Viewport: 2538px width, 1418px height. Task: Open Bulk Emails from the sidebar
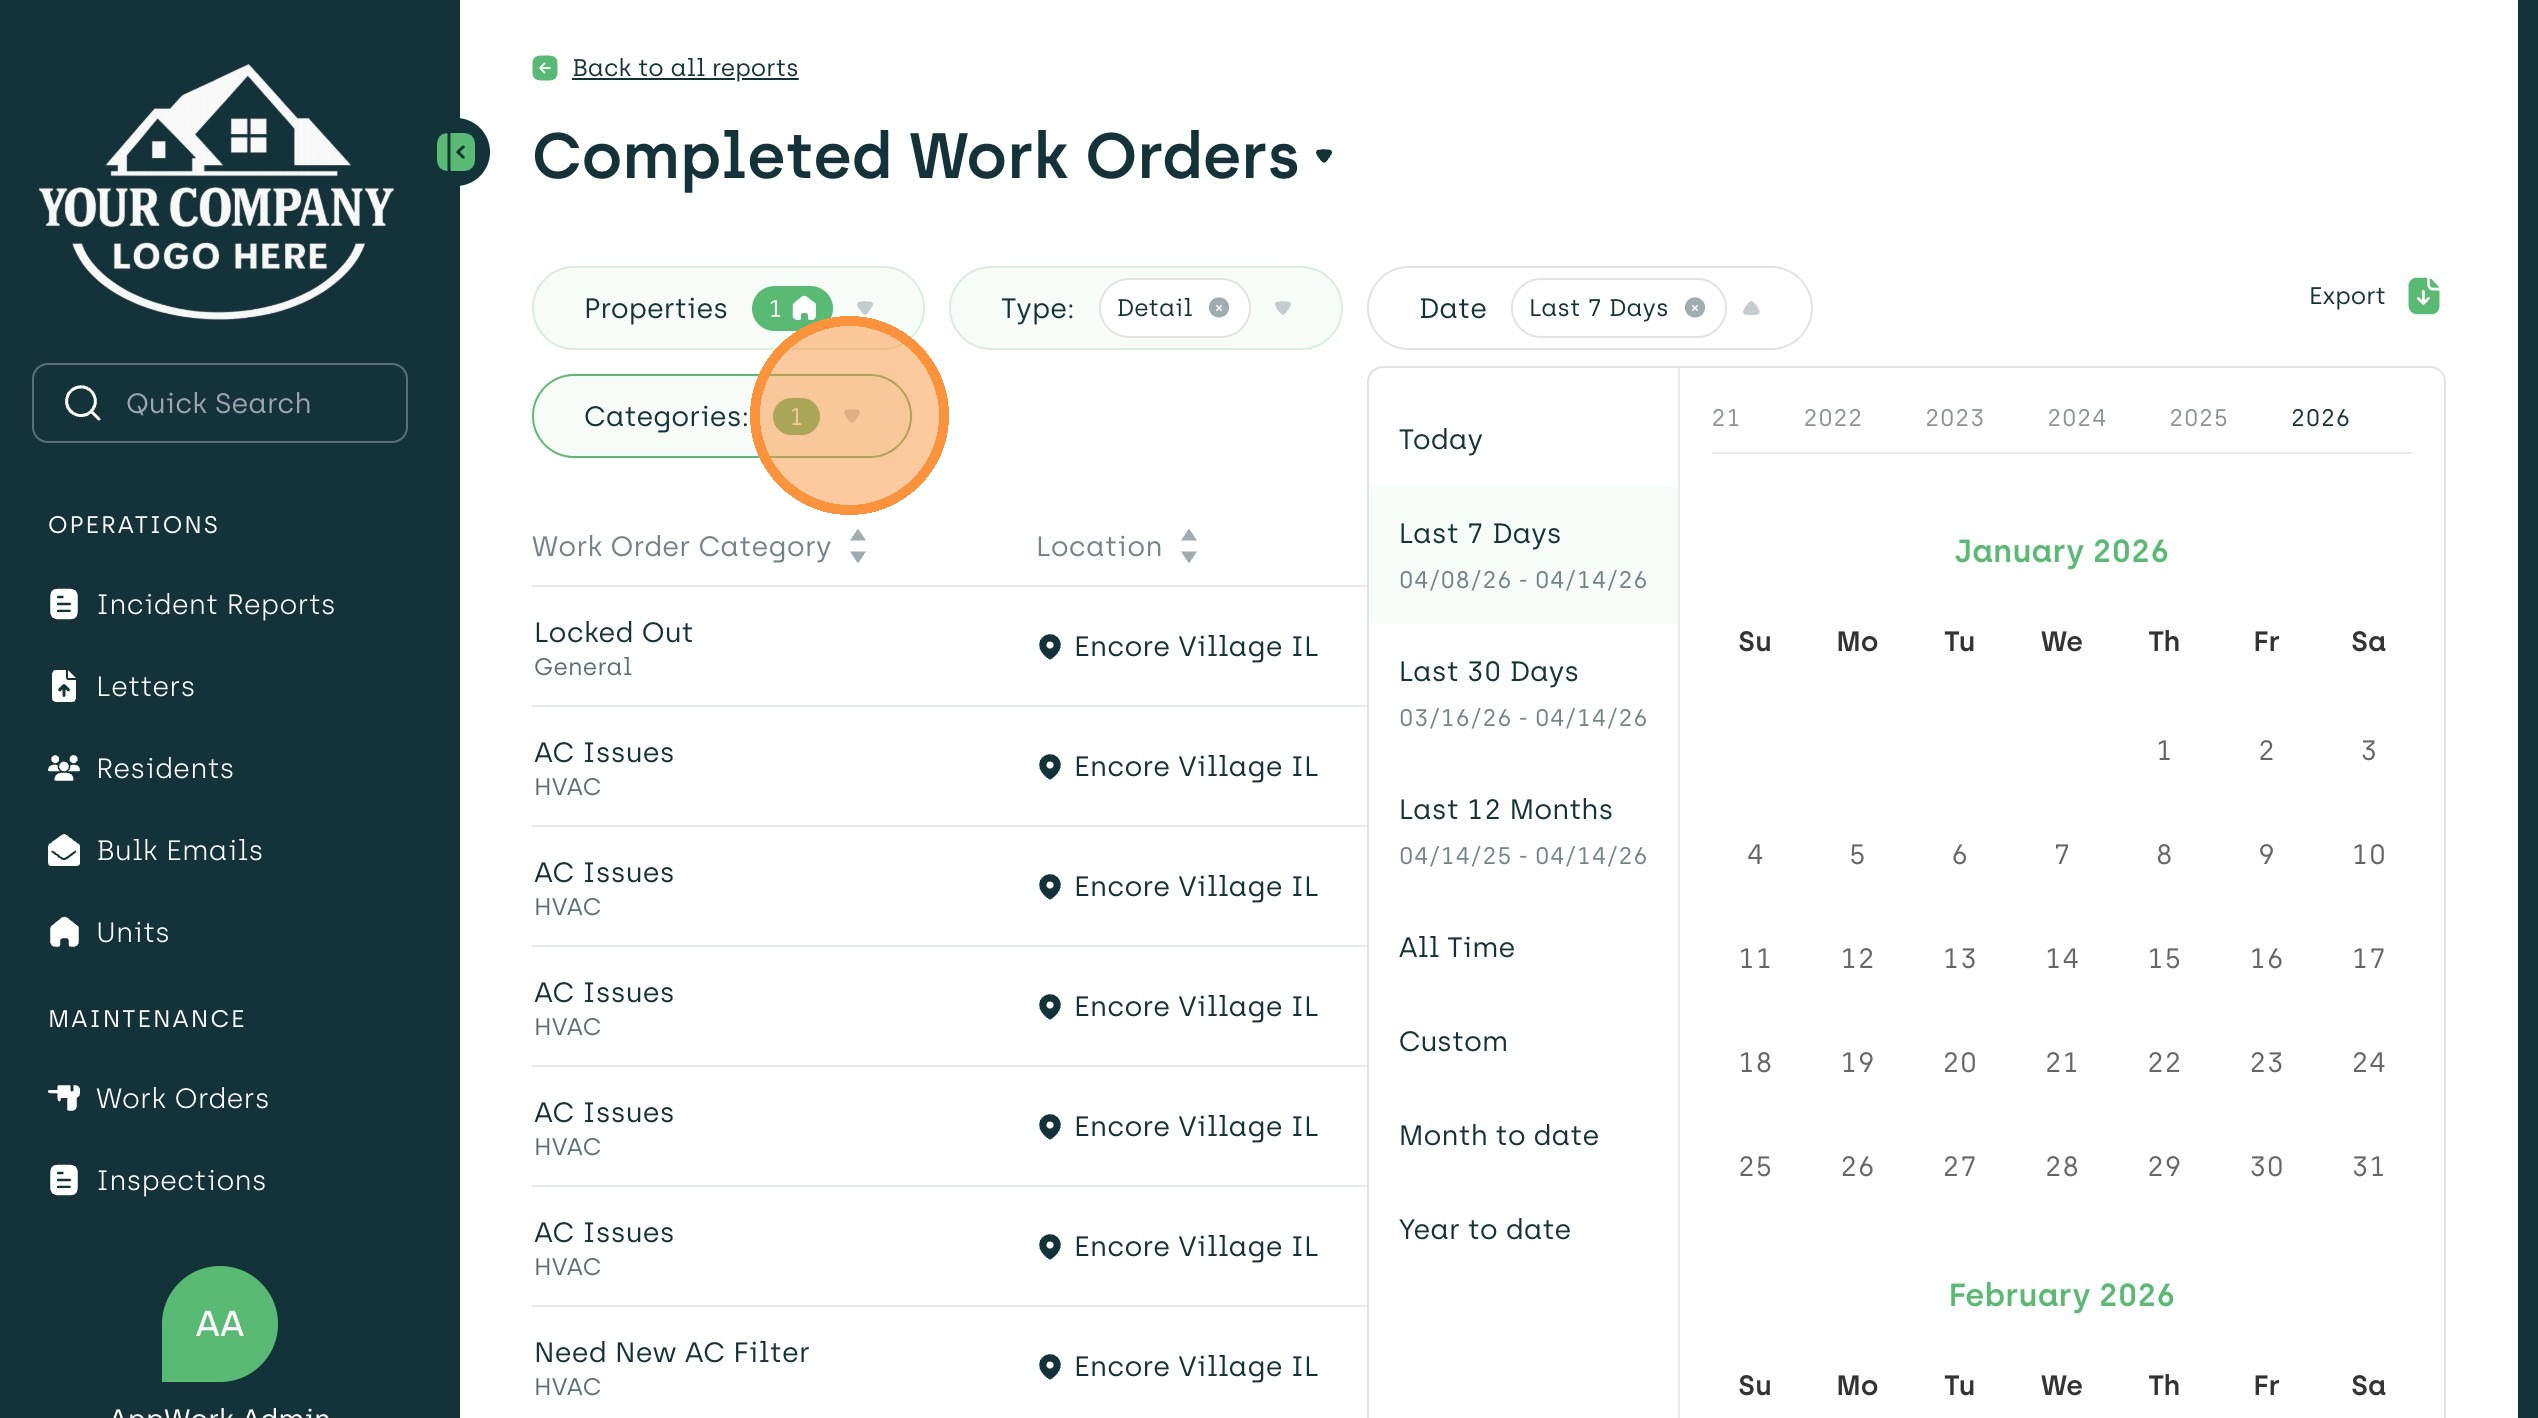tap(179, 850)
